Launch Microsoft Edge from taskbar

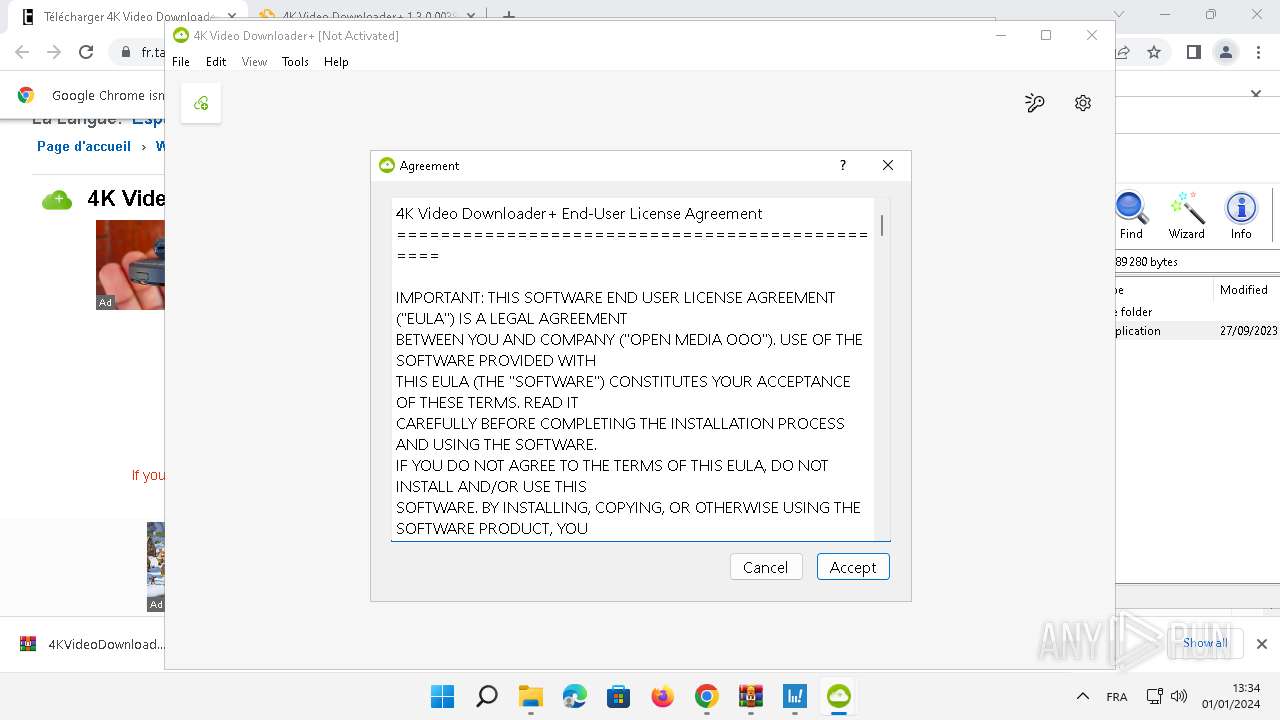[x=575, y=696]
